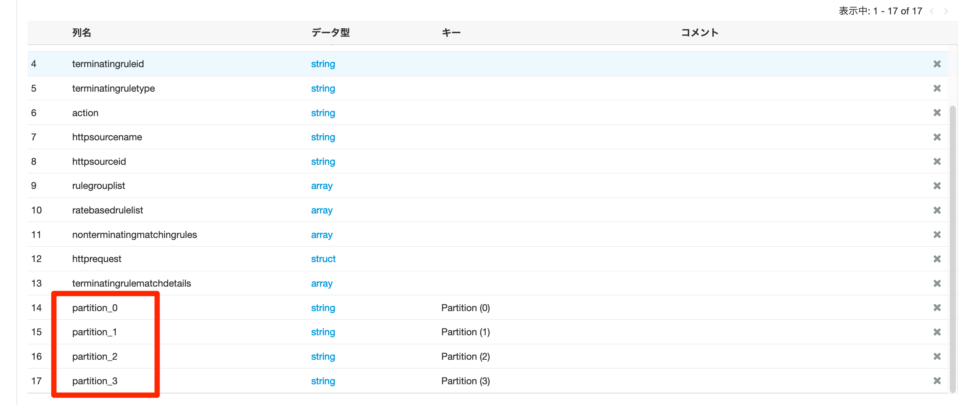Go to previous page arrow

pos(932,11)
